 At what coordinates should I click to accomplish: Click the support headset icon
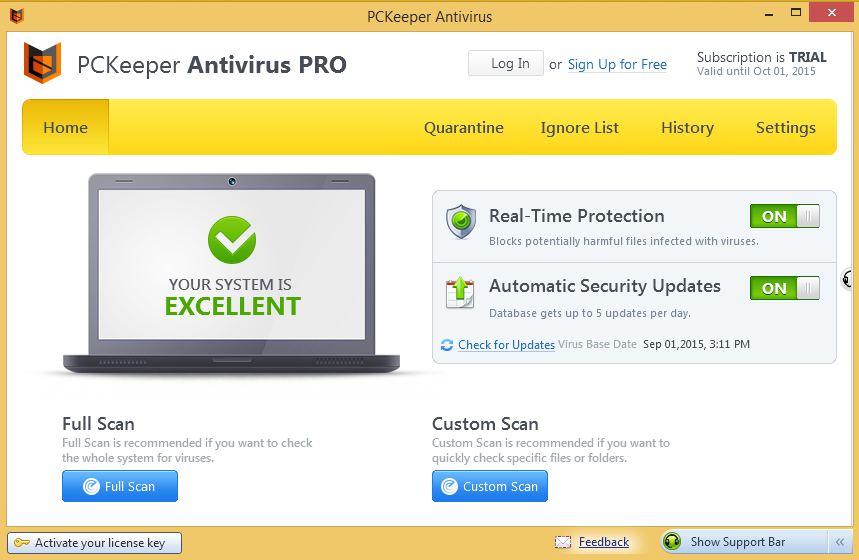(x=672, y=541)
